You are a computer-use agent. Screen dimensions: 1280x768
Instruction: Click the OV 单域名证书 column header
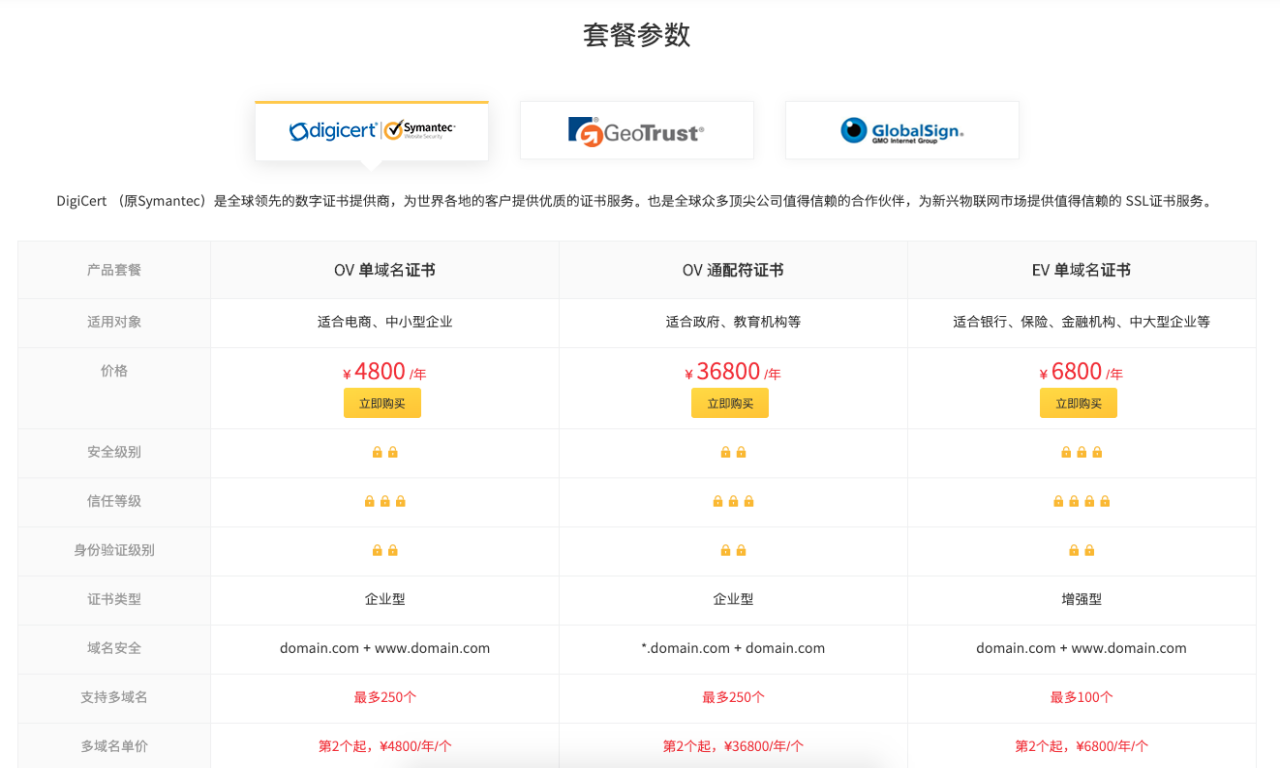point(385,270)
